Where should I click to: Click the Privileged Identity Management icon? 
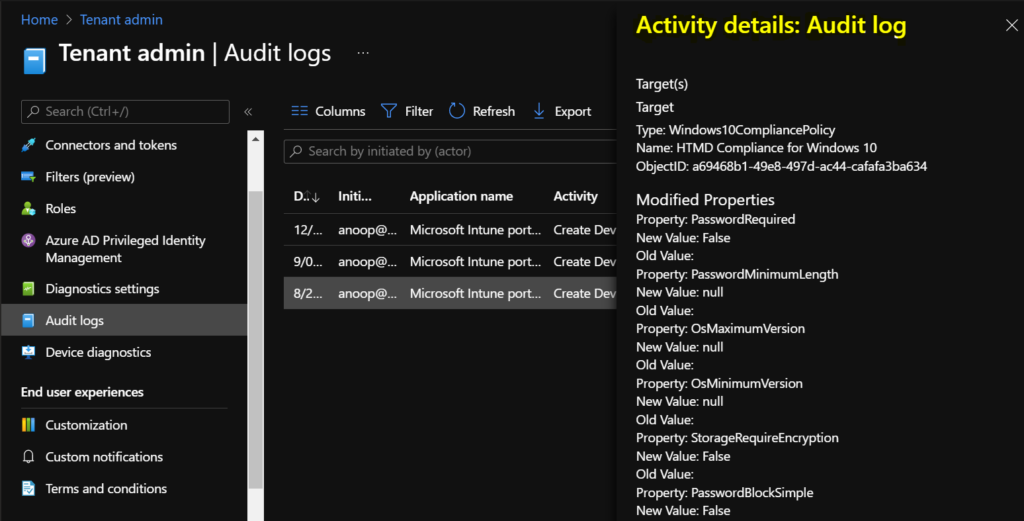coord(28,240)
